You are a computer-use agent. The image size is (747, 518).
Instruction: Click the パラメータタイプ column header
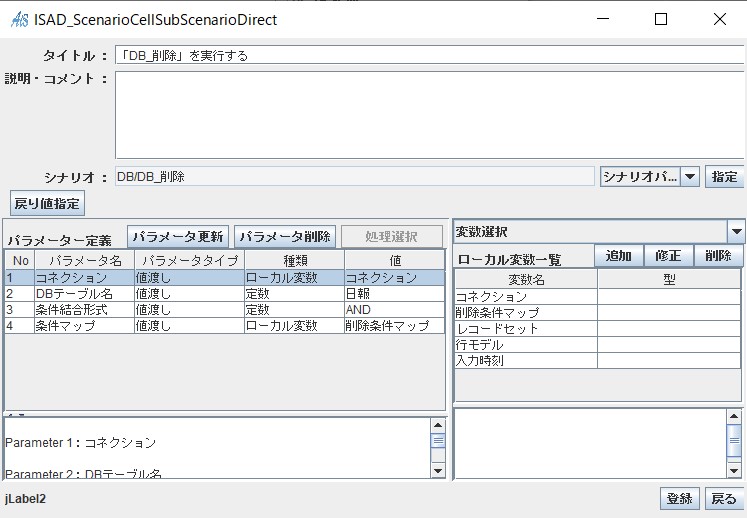tap(188, 260)
